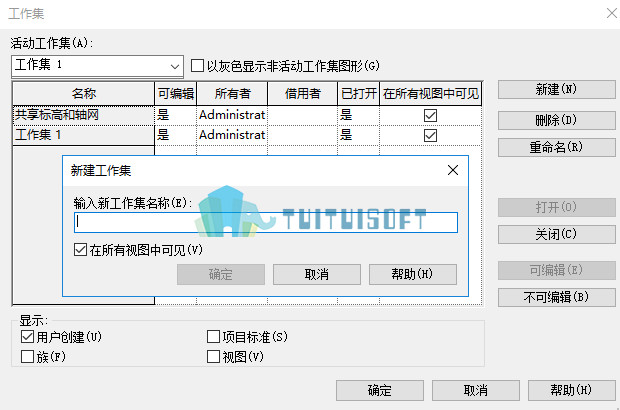Image resolution: width=620 pixels, height=410 pixels.
Task: Click the 可编辑 column header
Action: coord(176,94)
